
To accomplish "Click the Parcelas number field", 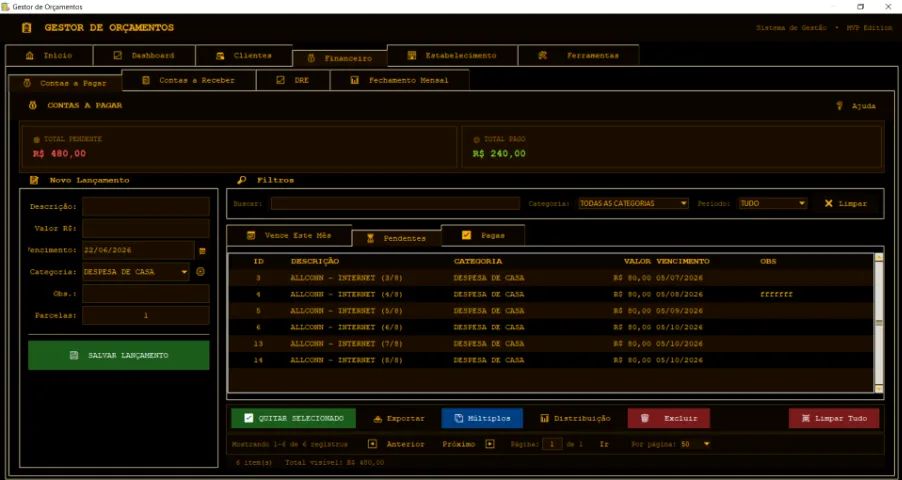I will click(x=146, y=315).
